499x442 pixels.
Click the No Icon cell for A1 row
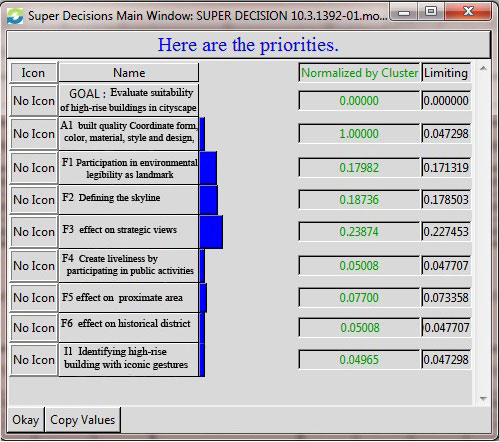pyautogui.click(x=34, y=134)
